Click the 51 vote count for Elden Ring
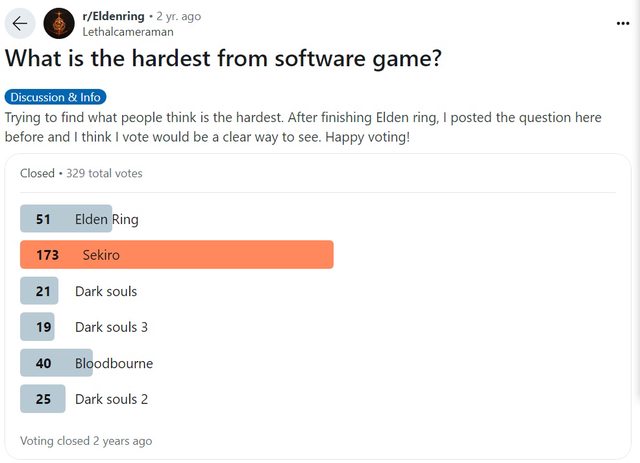640x463 pixels. click(43, 219)
